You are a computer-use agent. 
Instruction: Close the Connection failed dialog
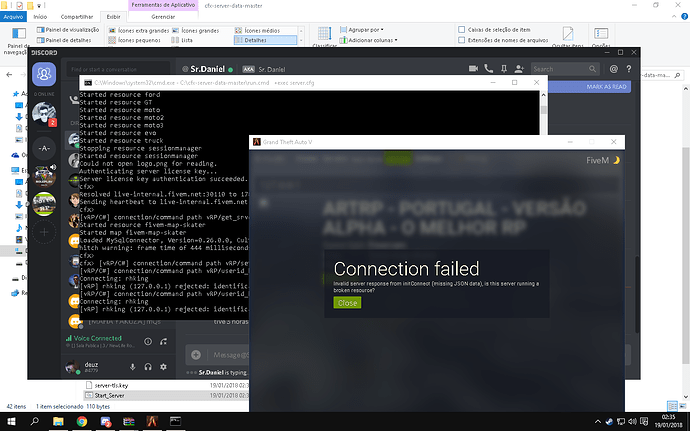[347, 303]
